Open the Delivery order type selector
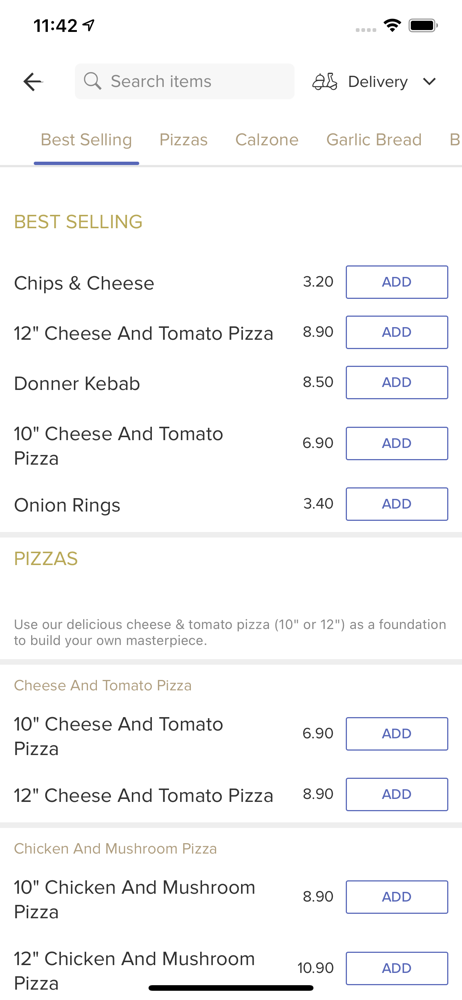462x1000 pixels. point(374,82)
